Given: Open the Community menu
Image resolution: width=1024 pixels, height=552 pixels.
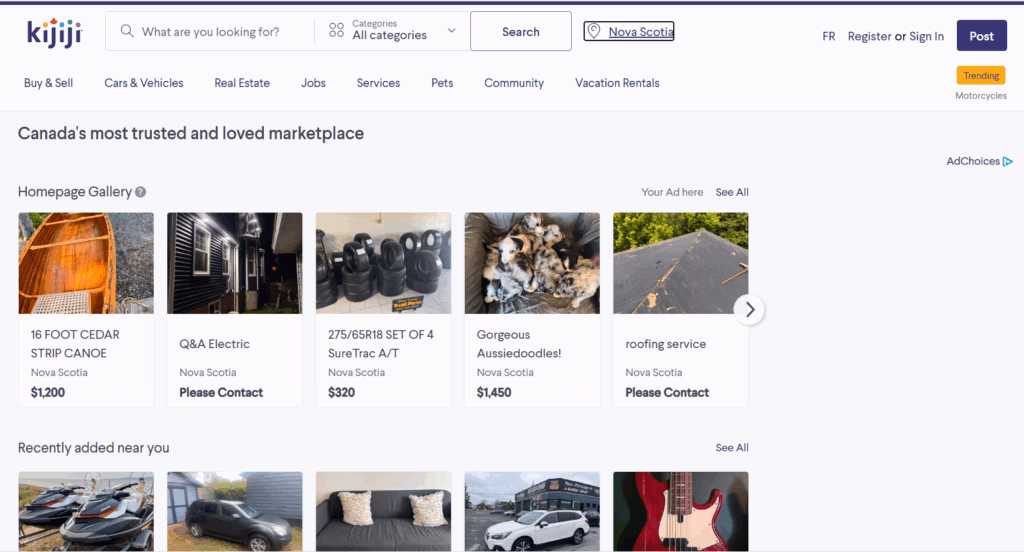Looking at the screenshot, I should (x=514, y=83).
